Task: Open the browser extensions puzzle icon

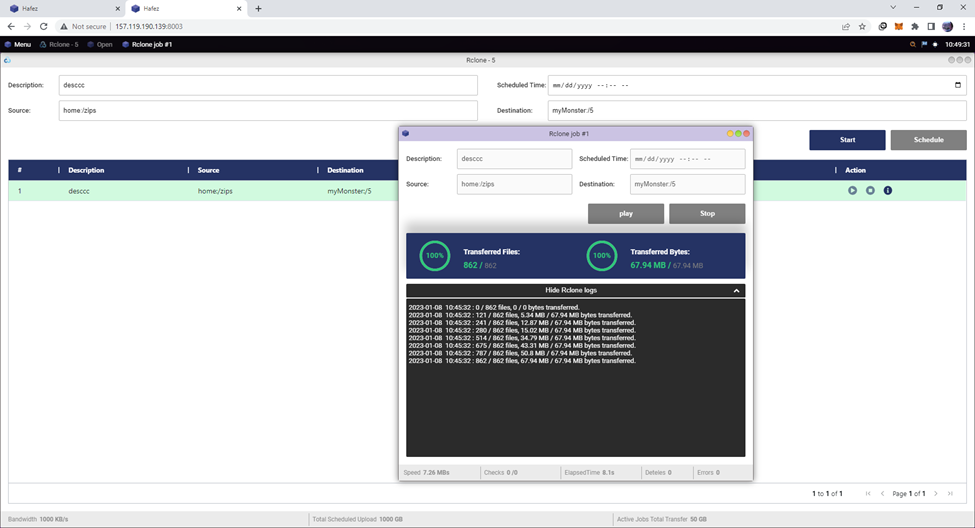Action: point(914,26)
